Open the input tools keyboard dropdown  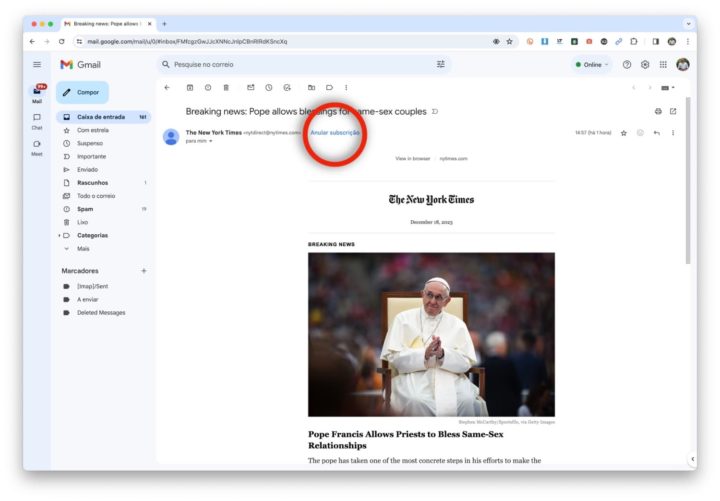(x=668, y=88)
